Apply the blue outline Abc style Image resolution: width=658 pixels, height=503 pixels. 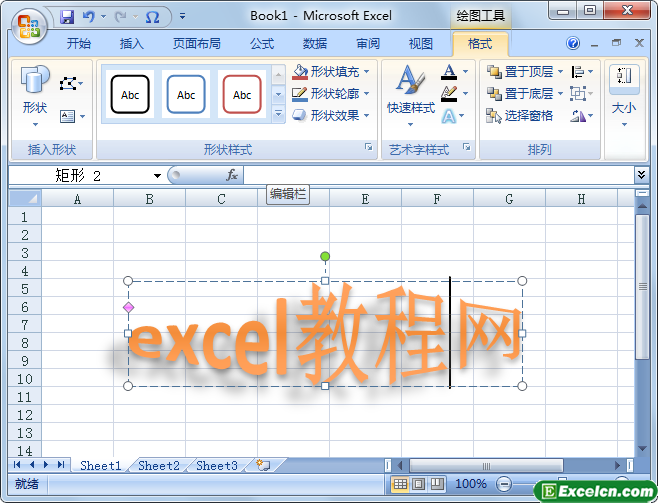[186, 94]
